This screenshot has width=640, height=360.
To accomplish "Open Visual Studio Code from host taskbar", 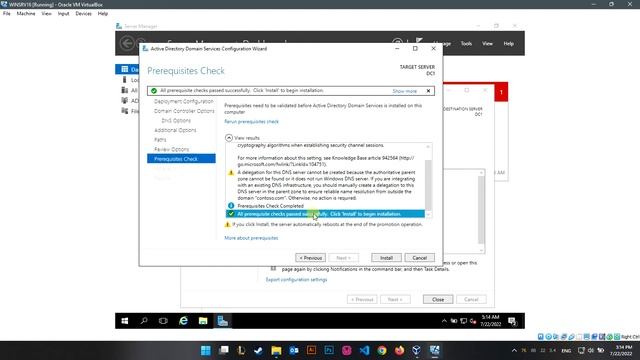I will 364,351.
